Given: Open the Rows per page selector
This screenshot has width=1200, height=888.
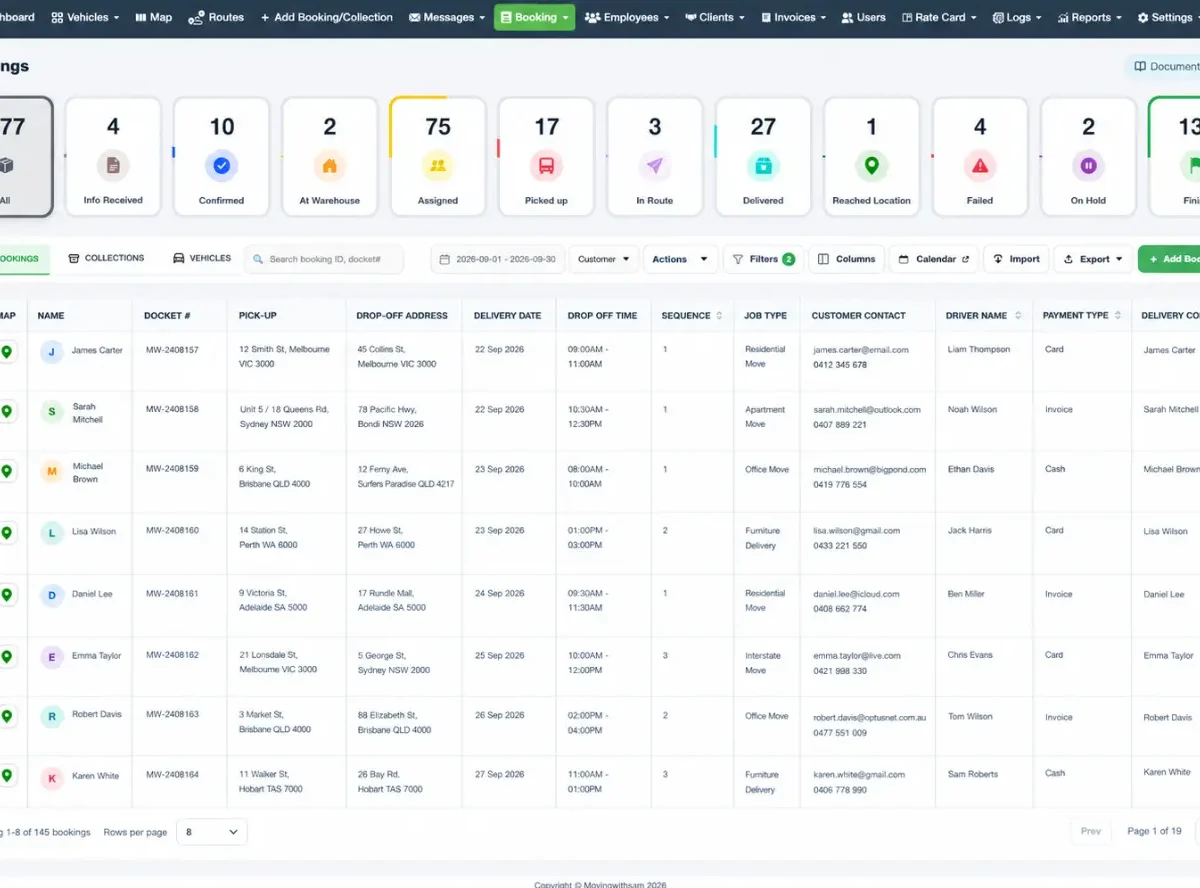Looking at the screenshot, I should pyautogui.click(x=212, y=832).
